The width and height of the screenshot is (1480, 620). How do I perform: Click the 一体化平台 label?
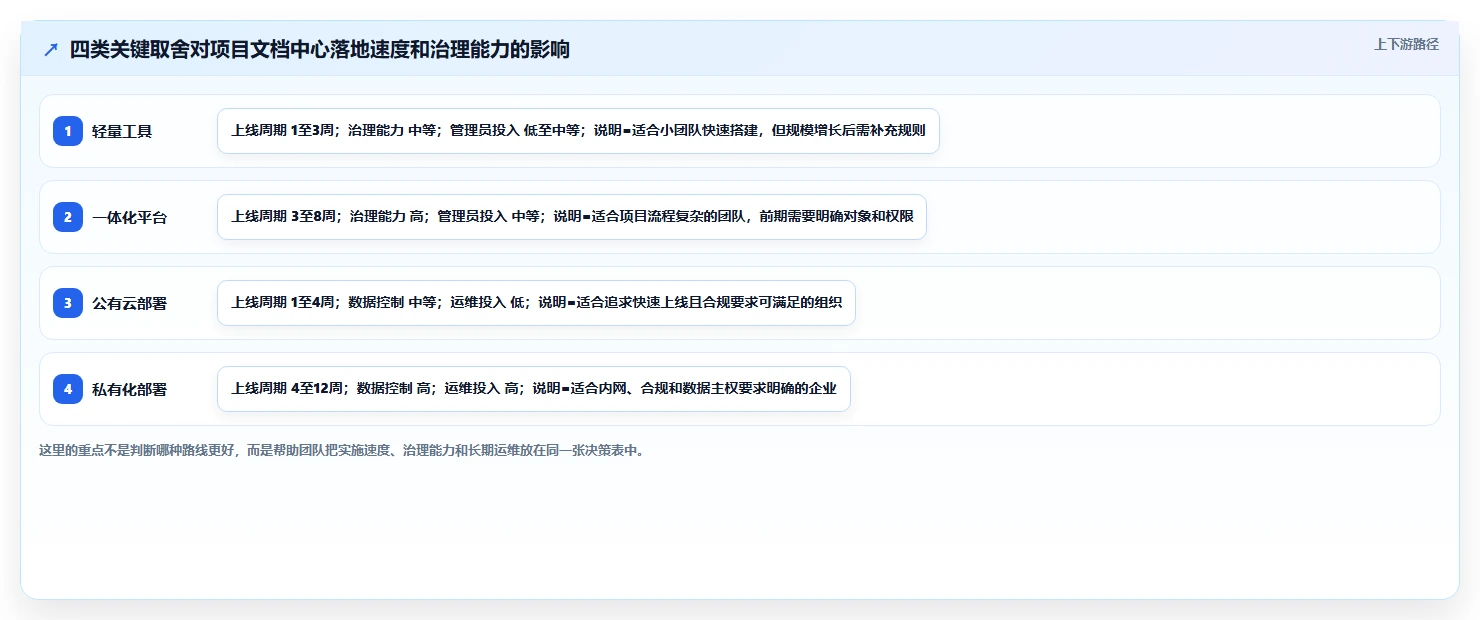[x=129, y=217]
